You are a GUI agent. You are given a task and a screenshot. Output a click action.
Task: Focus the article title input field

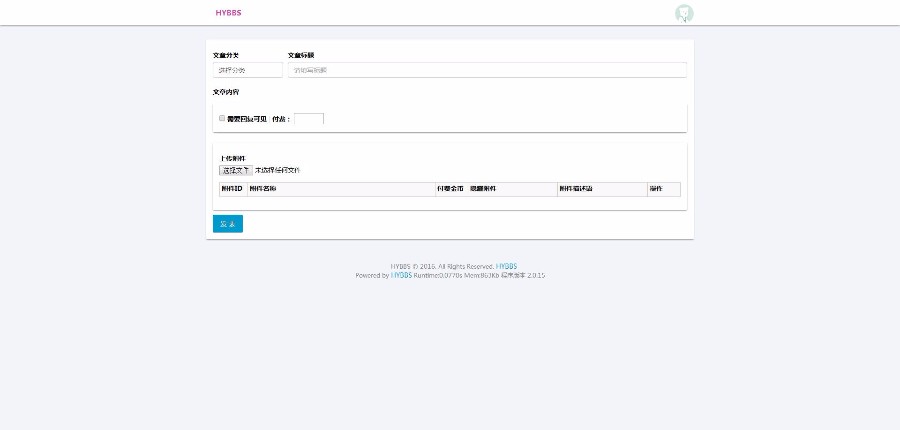487,70
